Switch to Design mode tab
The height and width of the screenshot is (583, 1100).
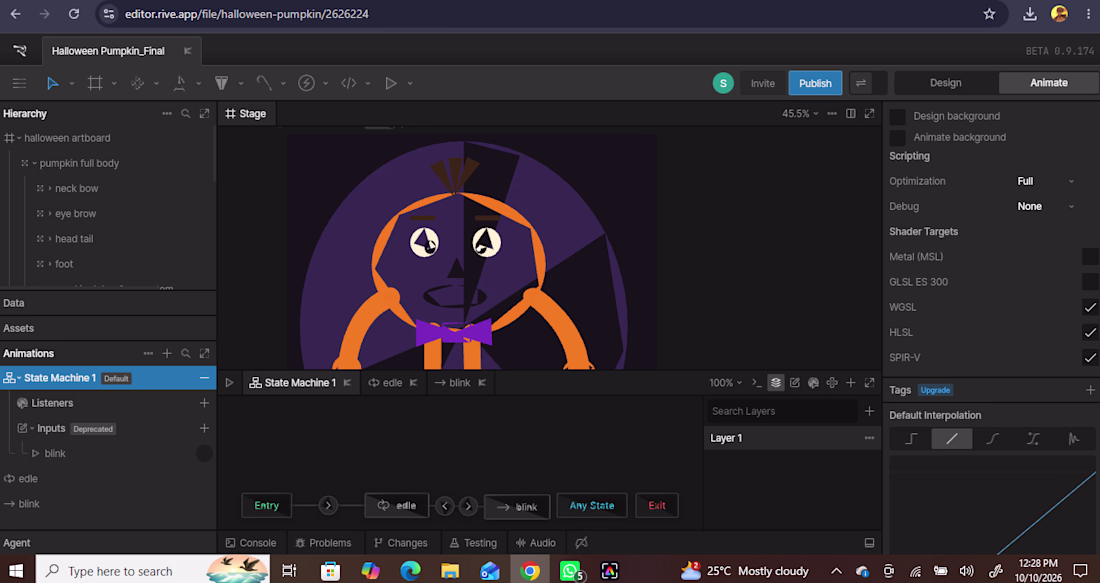(946, 83)
